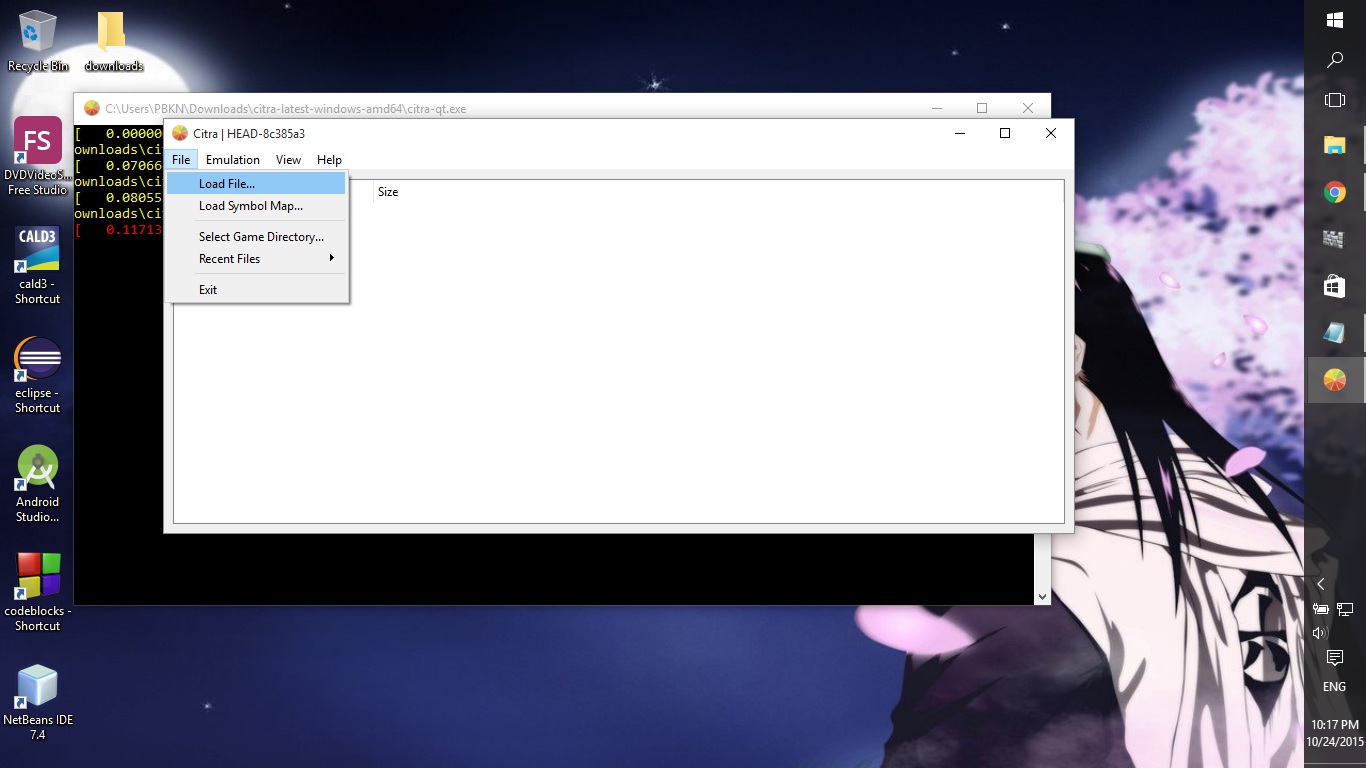Image resolution: width=1366 pixels, height=768 pixels.
Task: Click the Chrome icon in taskbar
Action: pos(1334,193)
